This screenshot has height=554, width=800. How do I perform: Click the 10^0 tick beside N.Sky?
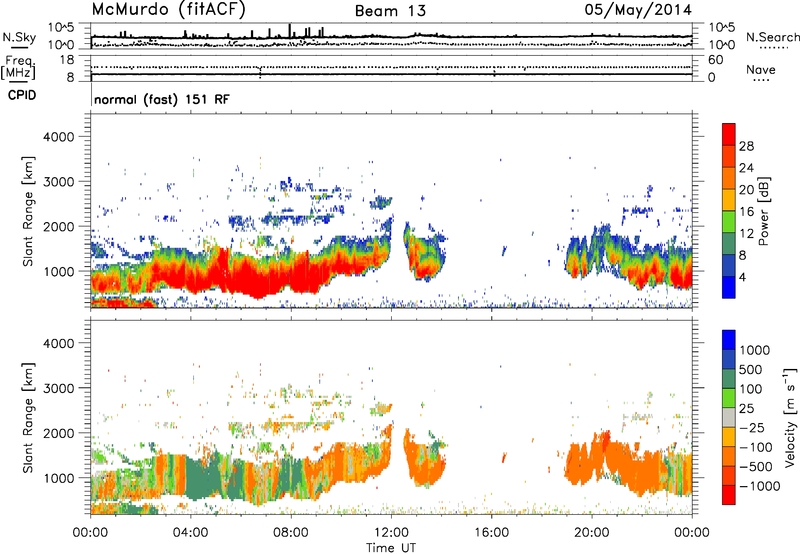tap(62, 45)
